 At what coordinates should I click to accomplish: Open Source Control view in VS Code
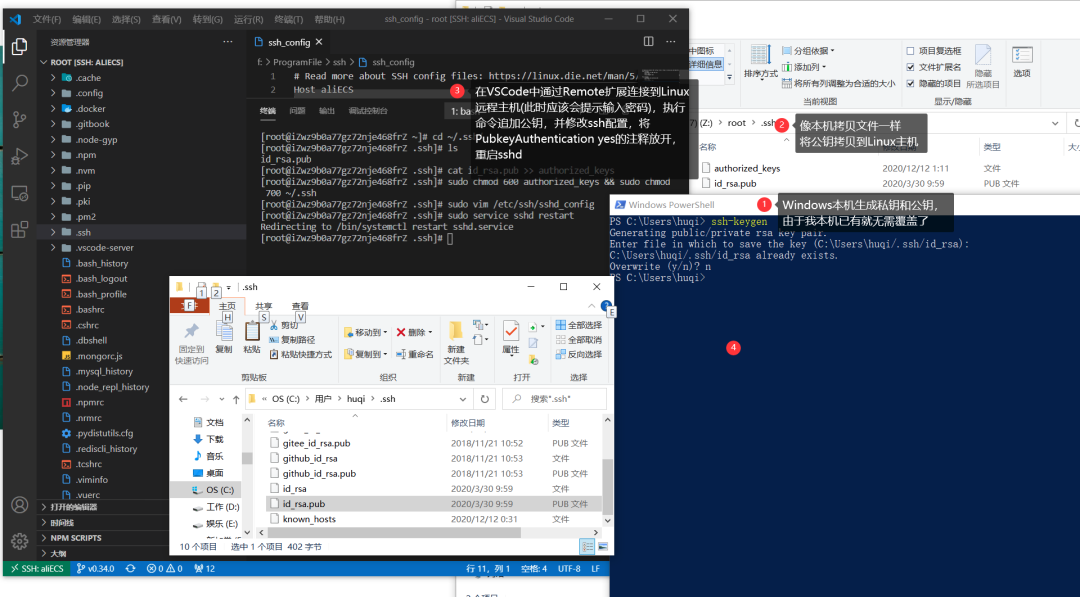coord(19,119)
